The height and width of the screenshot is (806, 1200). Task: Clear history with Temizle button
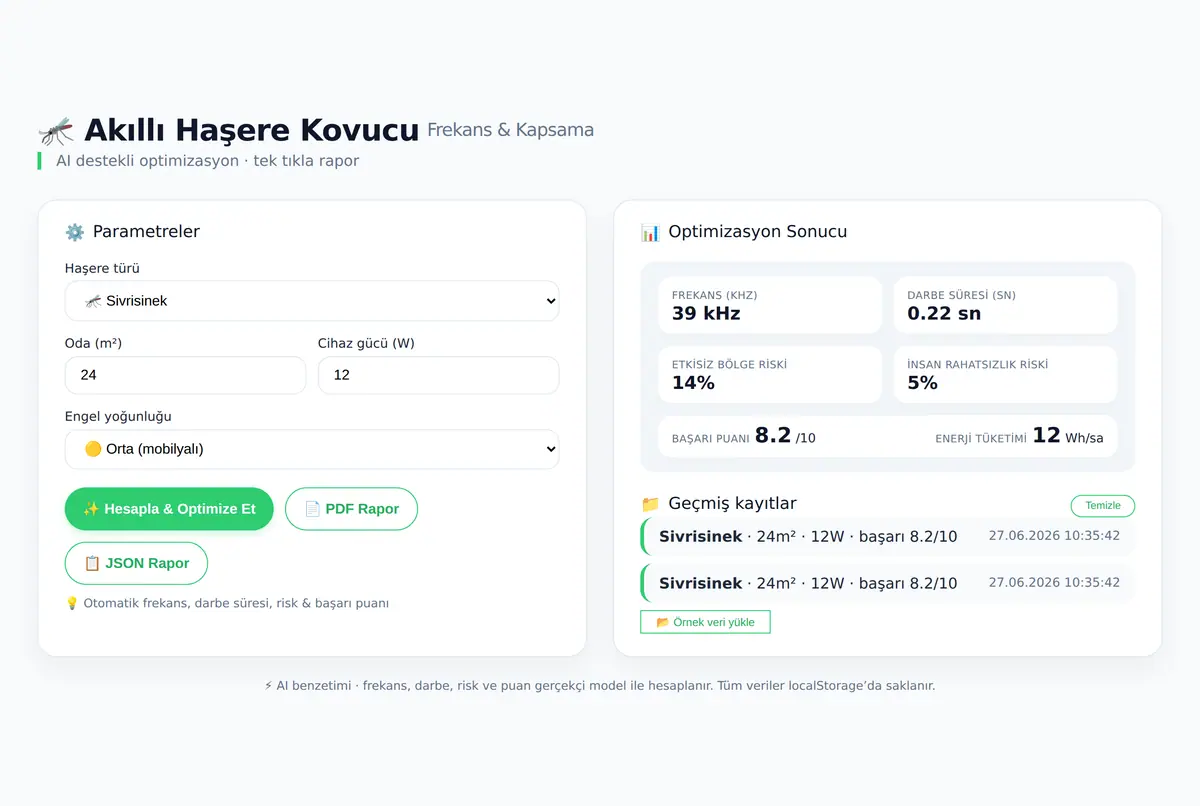point(1103,506)
